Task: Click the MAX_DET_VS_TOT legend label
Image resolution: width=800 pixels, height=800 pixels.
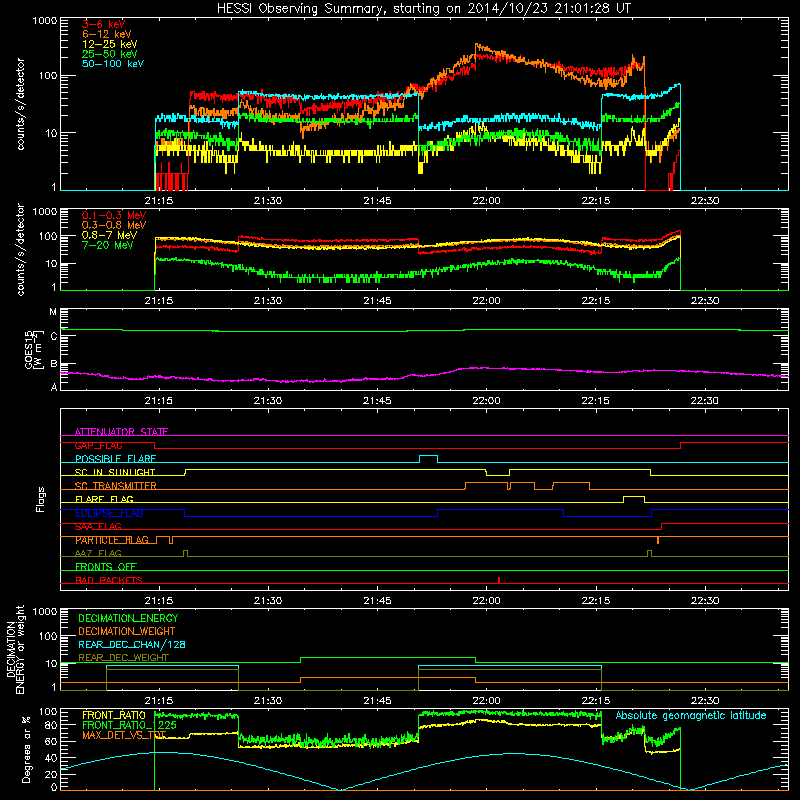Action: point(124,735)
